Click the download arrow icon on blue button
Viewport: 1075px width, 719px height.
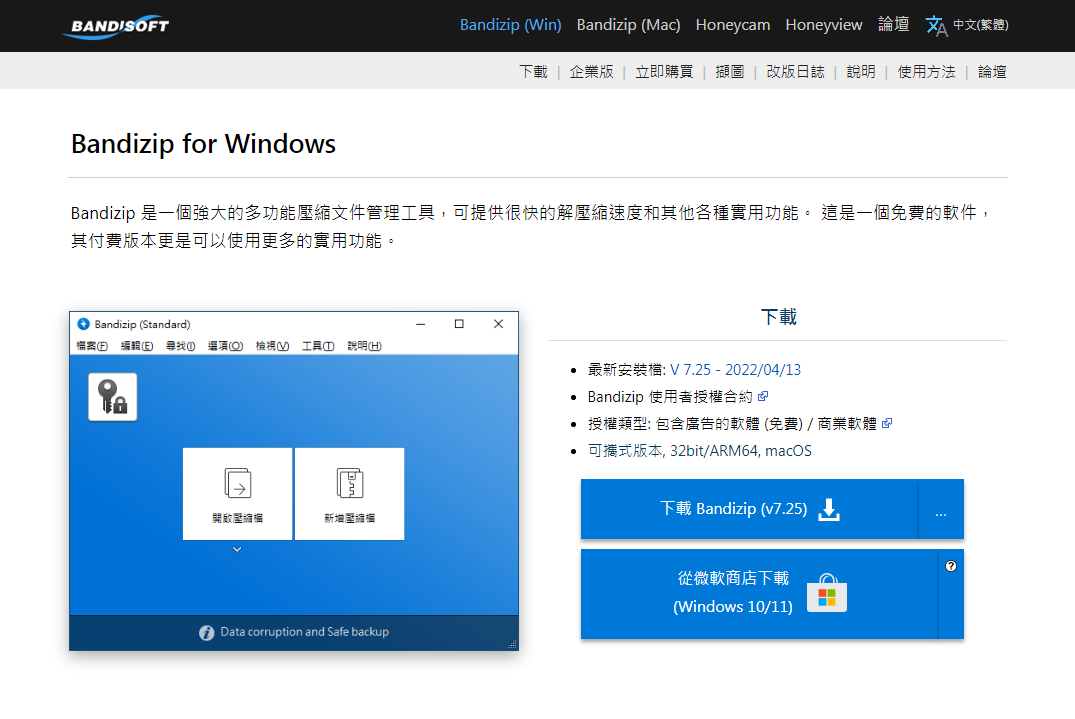(x=829, y=509)
